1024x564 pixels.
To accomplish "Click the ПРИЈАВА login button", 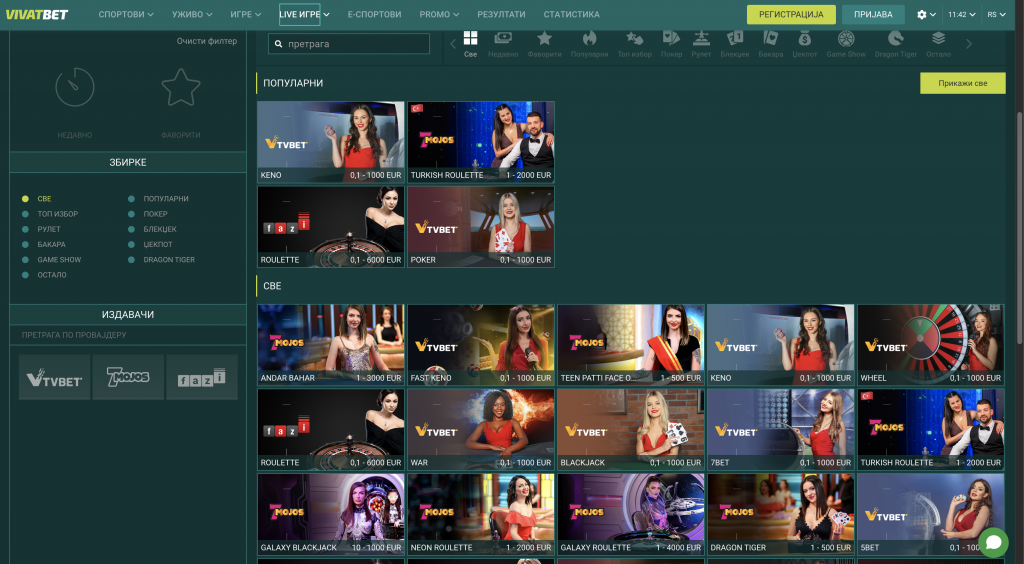I will tap(873, 14).
